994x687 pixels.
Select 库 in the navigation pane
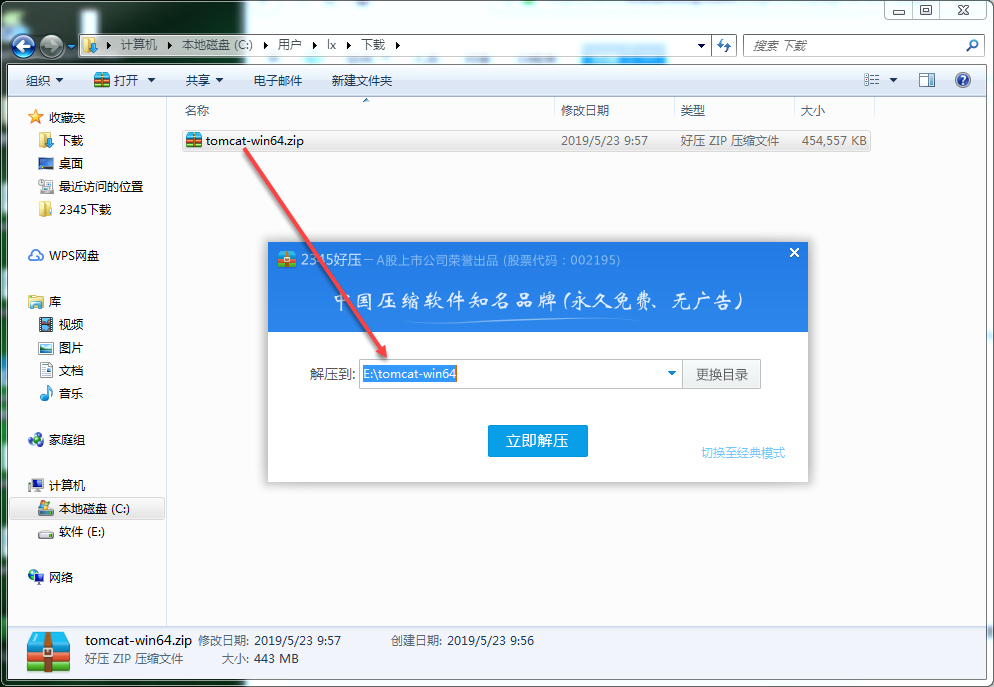tap(55, 302)
